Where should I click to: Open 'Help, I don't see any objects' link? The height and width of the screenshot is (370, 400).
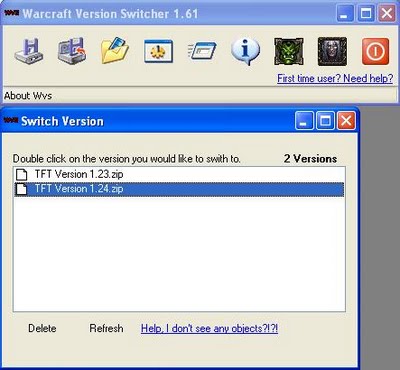click(209, 328)
